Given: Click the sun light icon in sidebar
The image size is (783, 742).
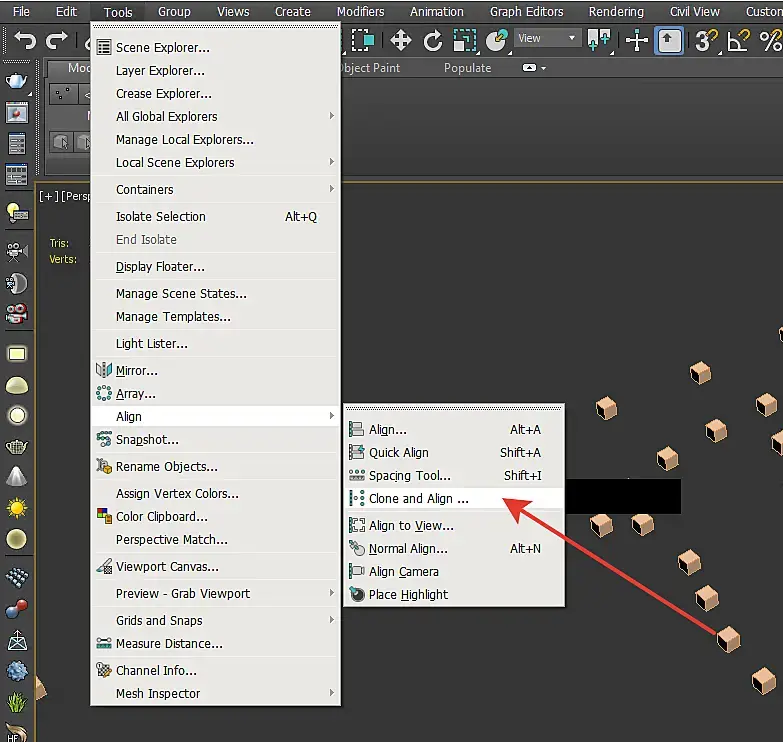Looking at the screenshot, I should coord(16,508).
